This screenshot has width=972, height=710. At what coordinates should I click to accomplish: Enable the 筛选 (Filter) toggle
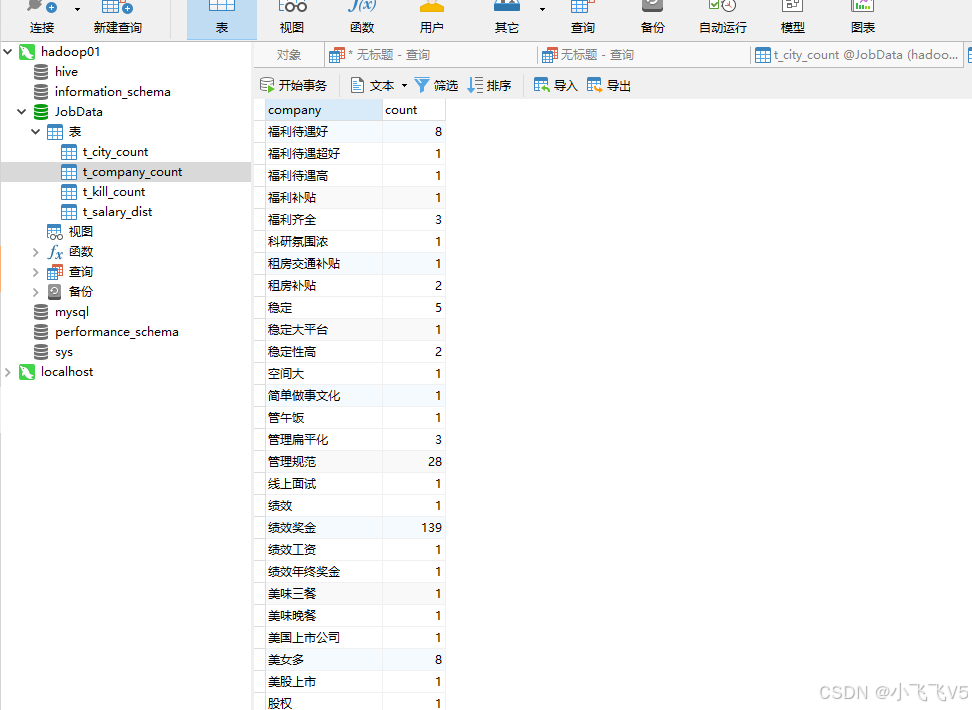[436, 85]
